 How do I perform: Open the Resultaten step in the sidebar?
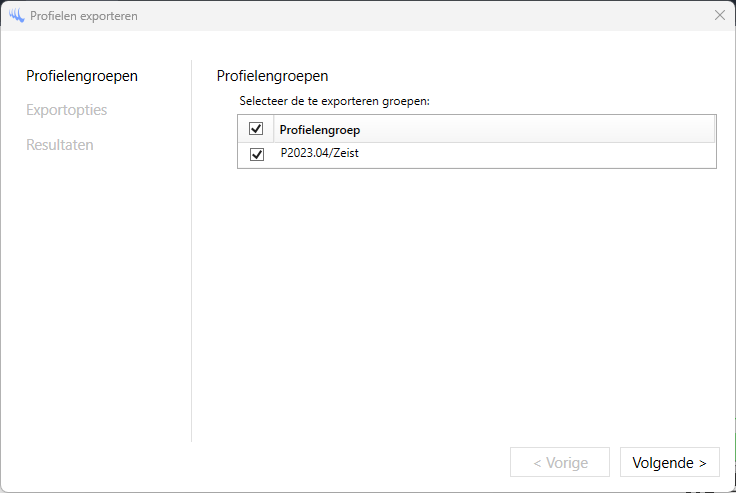(x=60, y=145)
